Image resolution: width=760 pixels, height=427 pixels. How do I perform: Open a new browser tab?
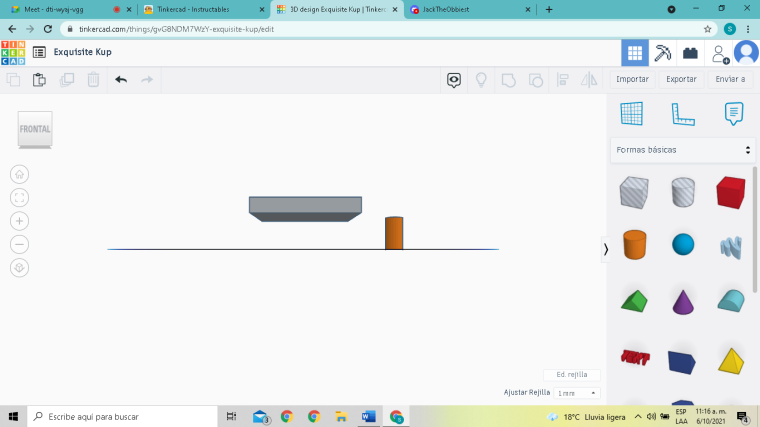[549, 9]
